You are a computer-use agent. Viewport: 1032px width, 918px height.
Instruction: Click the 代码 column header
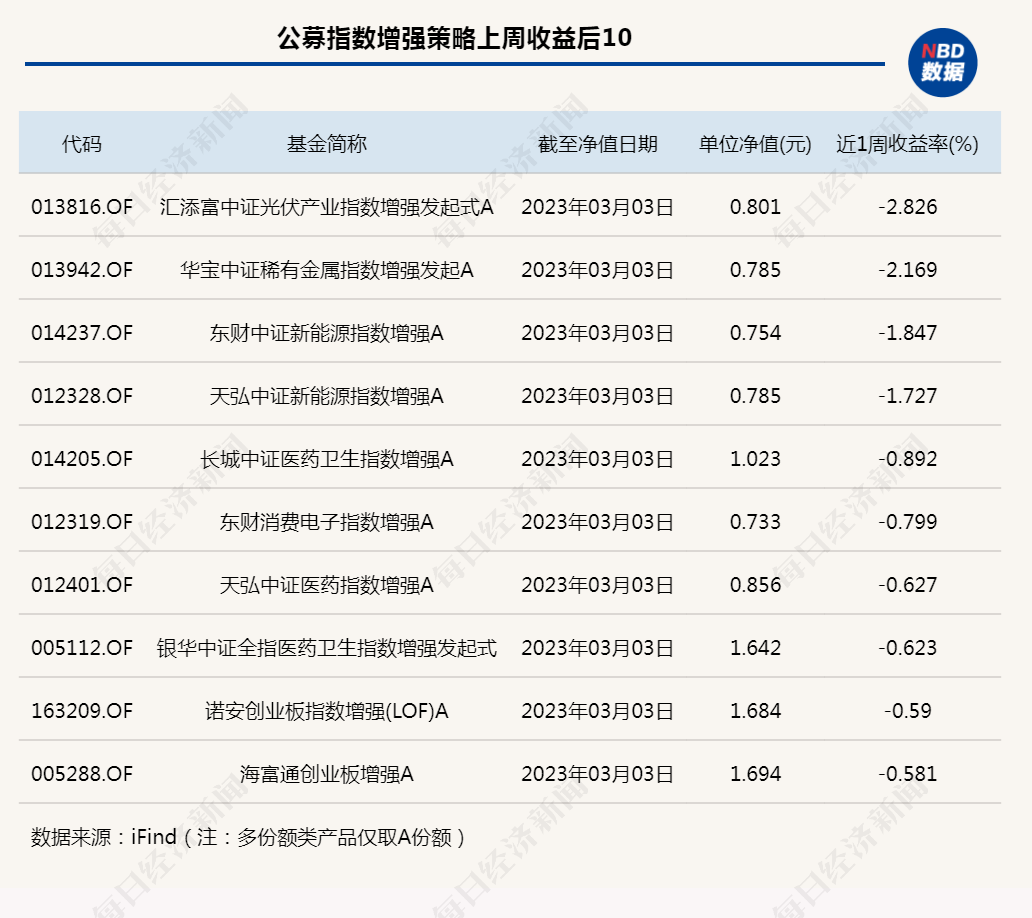(82, 143)
